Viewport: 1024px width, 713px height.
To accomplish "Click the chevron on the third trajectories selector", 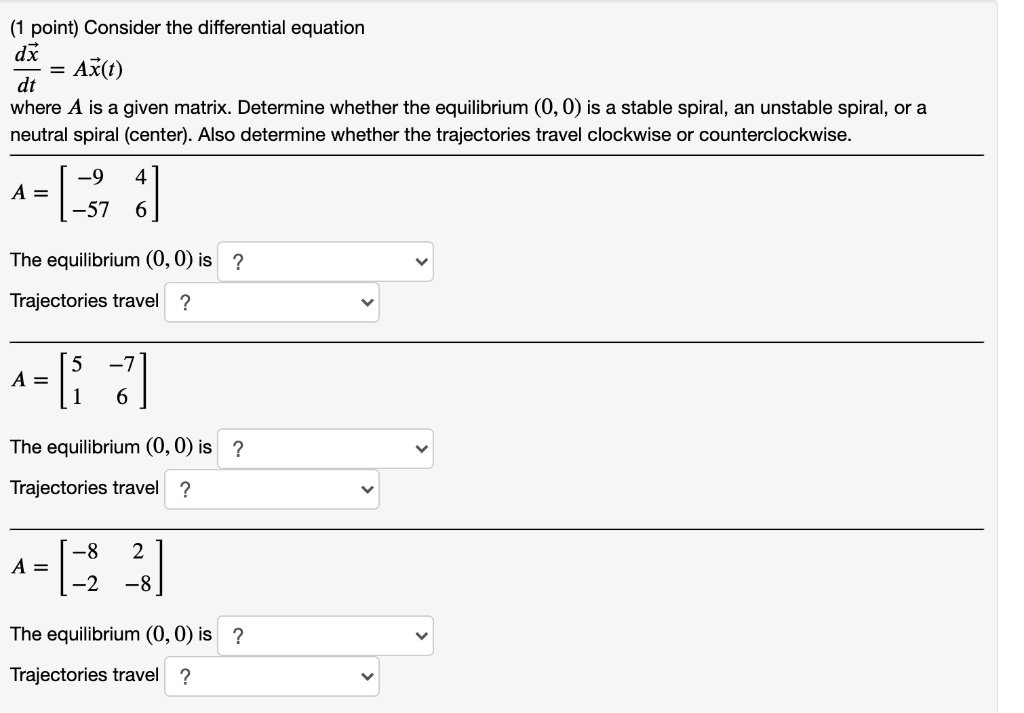I will tap(366, 675).
